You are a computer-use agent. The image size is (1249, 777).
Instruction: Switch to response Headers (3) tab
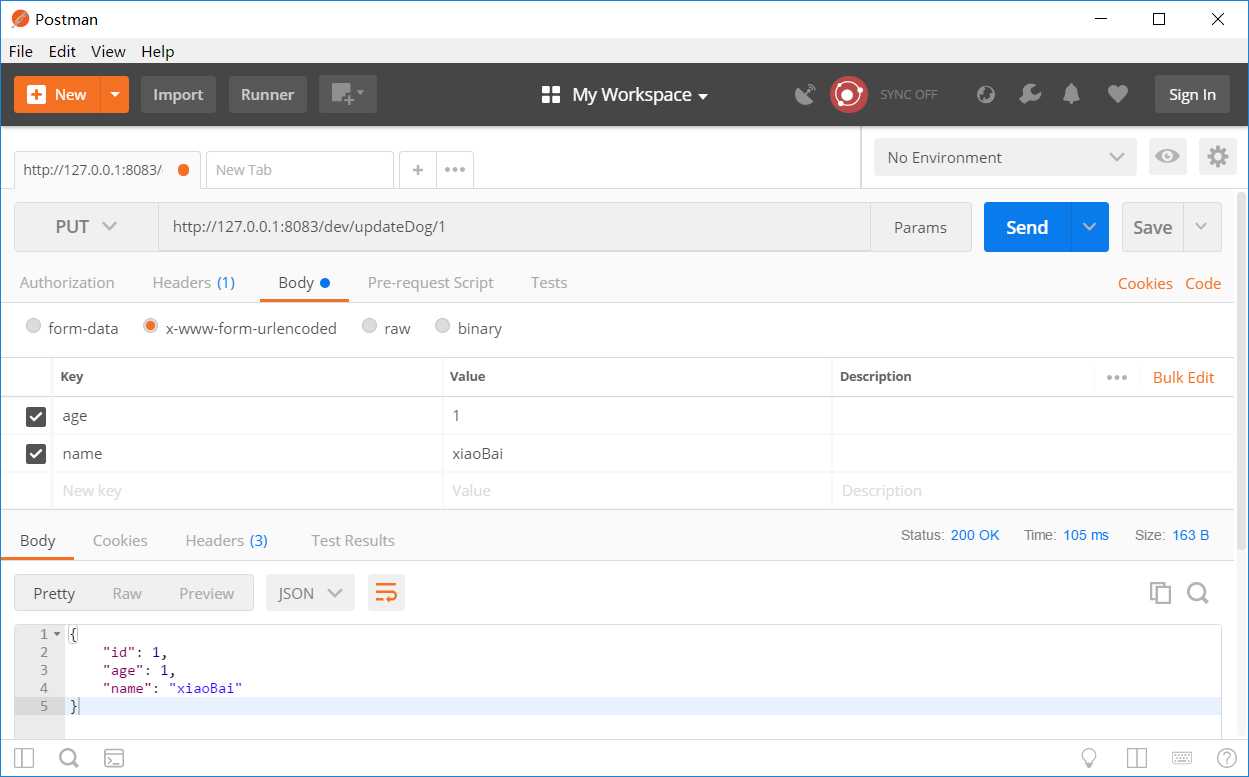pyautogui.click(x=226, y=540)
